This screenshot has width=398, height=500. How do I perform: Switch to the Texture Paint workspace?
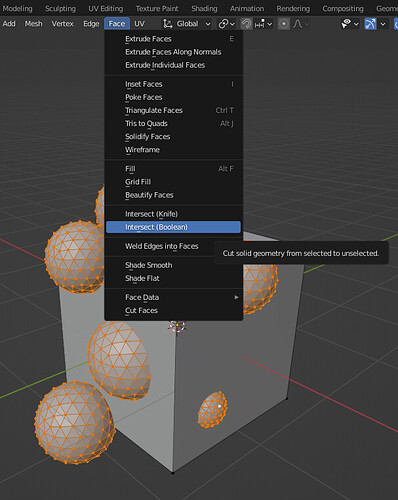pos(157,8)
